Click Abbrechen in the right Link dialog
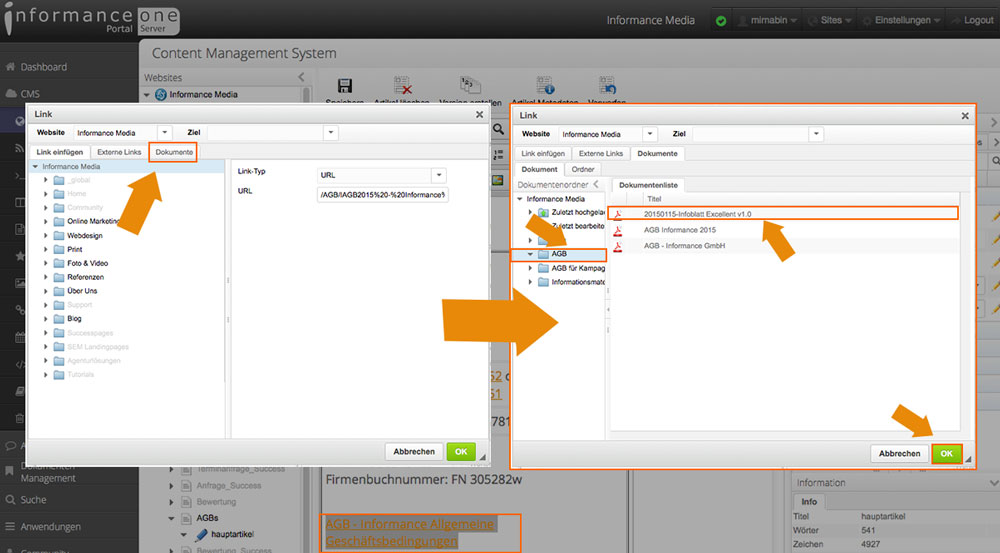This screenshot has width=1000, height=553. pyautogui.click(x=899, y=453)
